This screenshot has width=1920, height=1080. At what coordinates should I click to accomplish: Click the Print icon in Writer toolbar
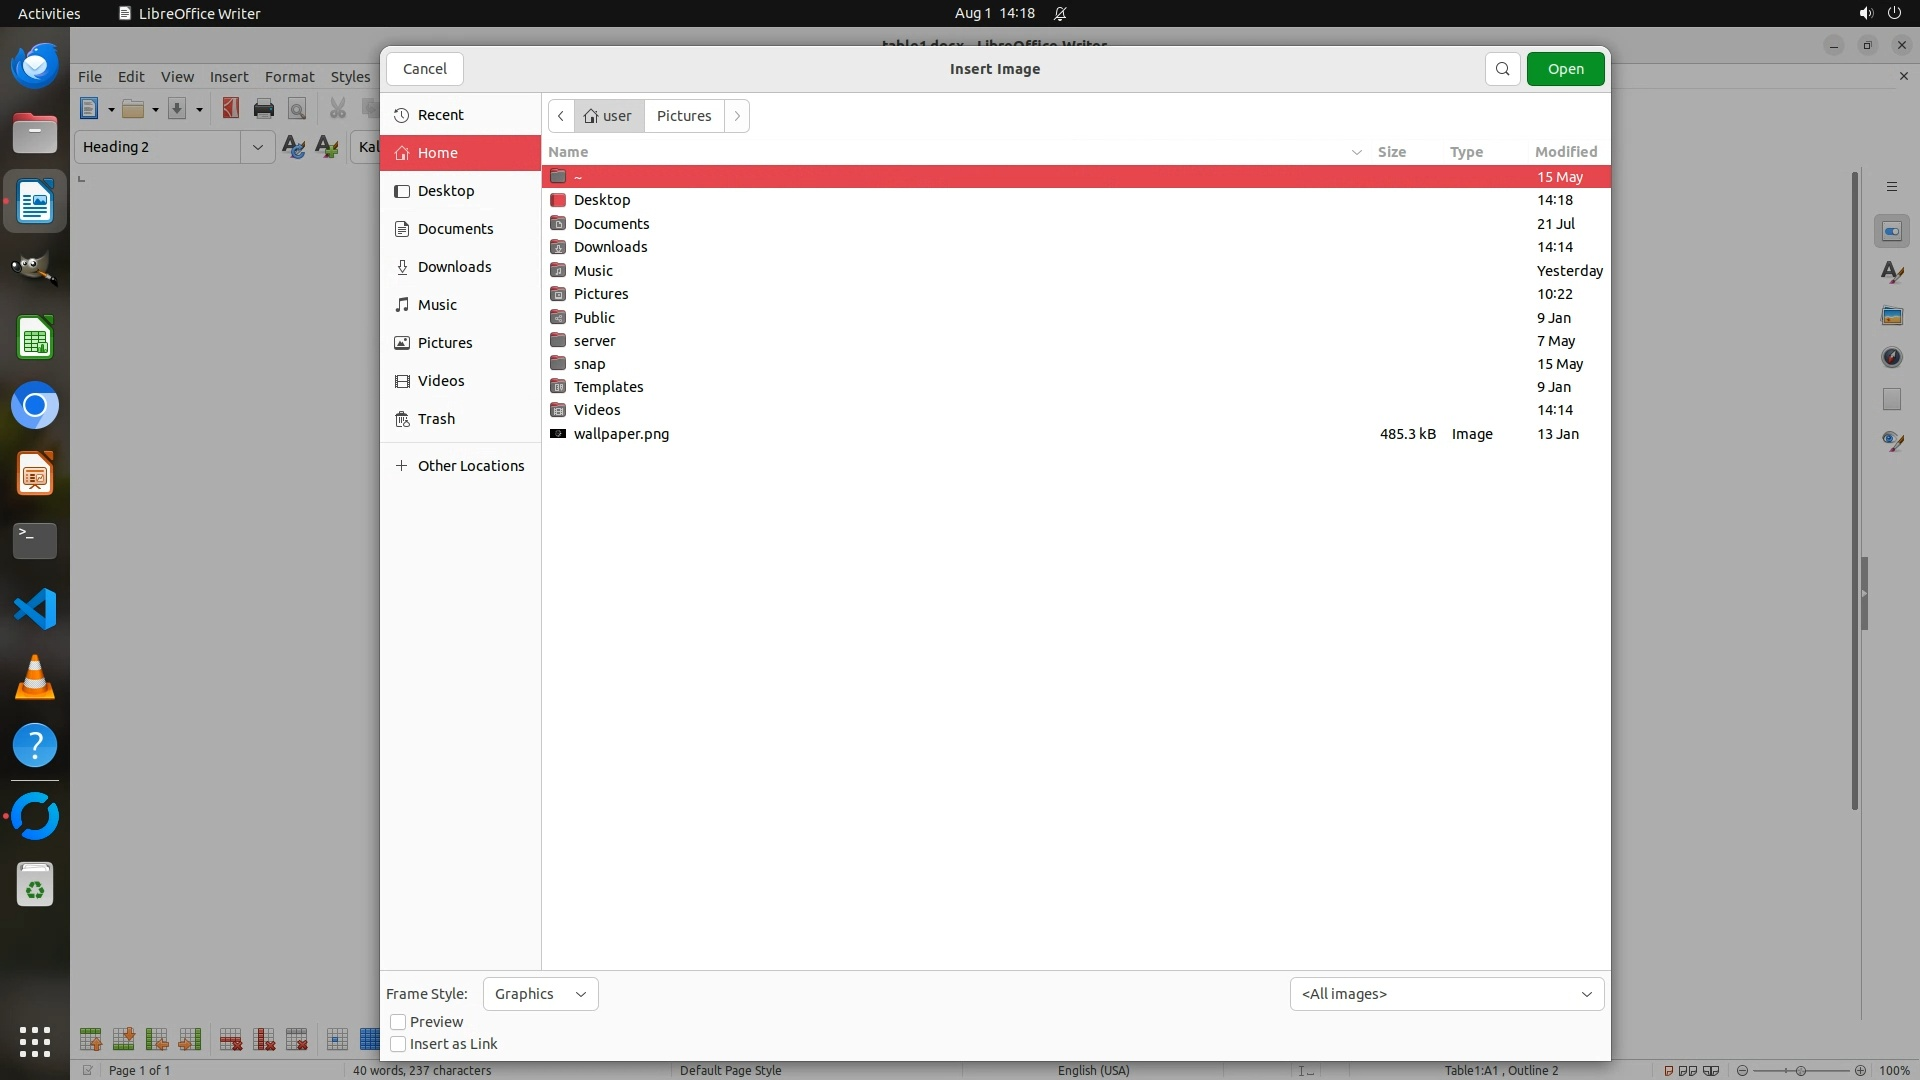click(x=264, y=109)
